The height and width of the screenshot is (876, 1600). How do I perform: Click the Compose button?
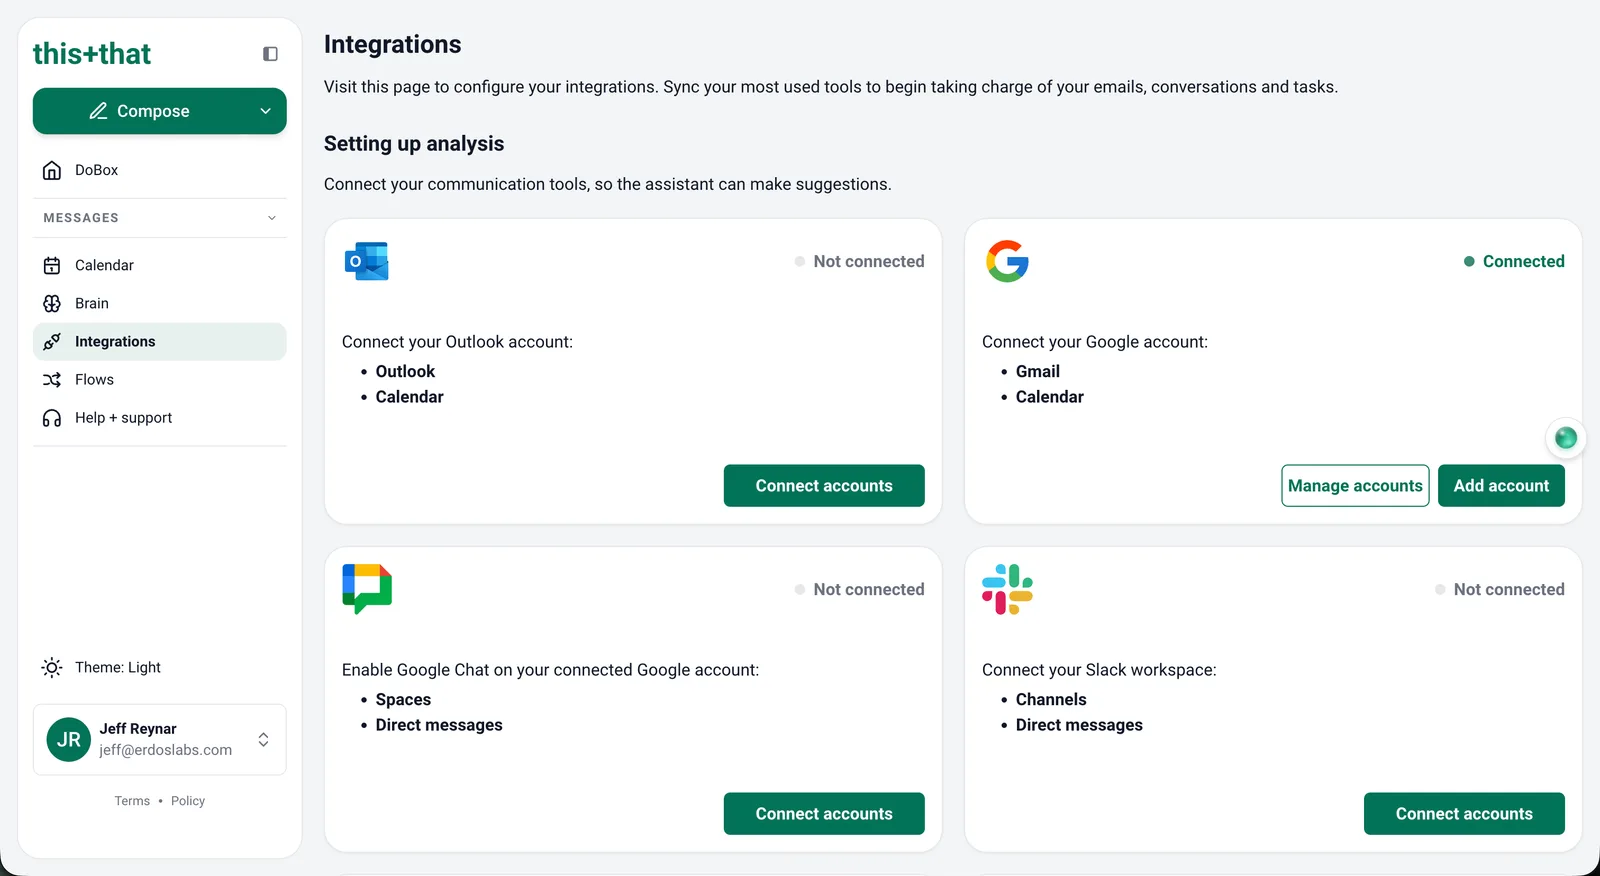(x=140, y=111)
